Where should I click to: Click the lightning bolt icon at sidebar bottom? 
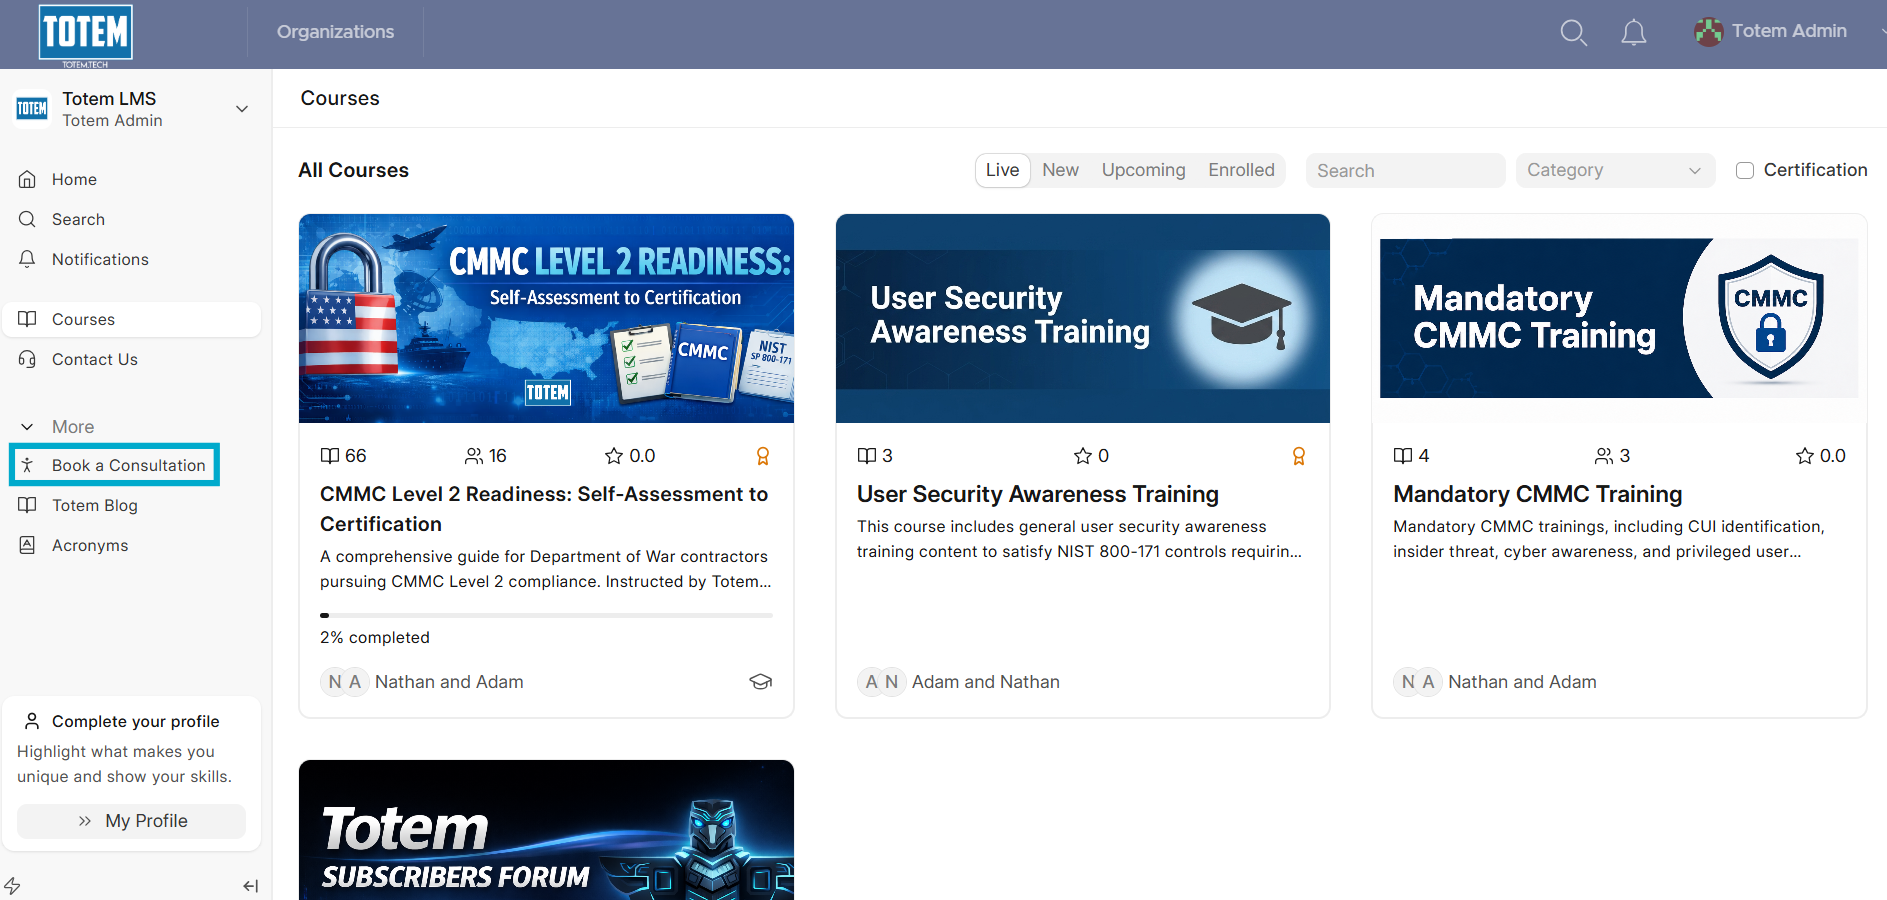point(12,885)
